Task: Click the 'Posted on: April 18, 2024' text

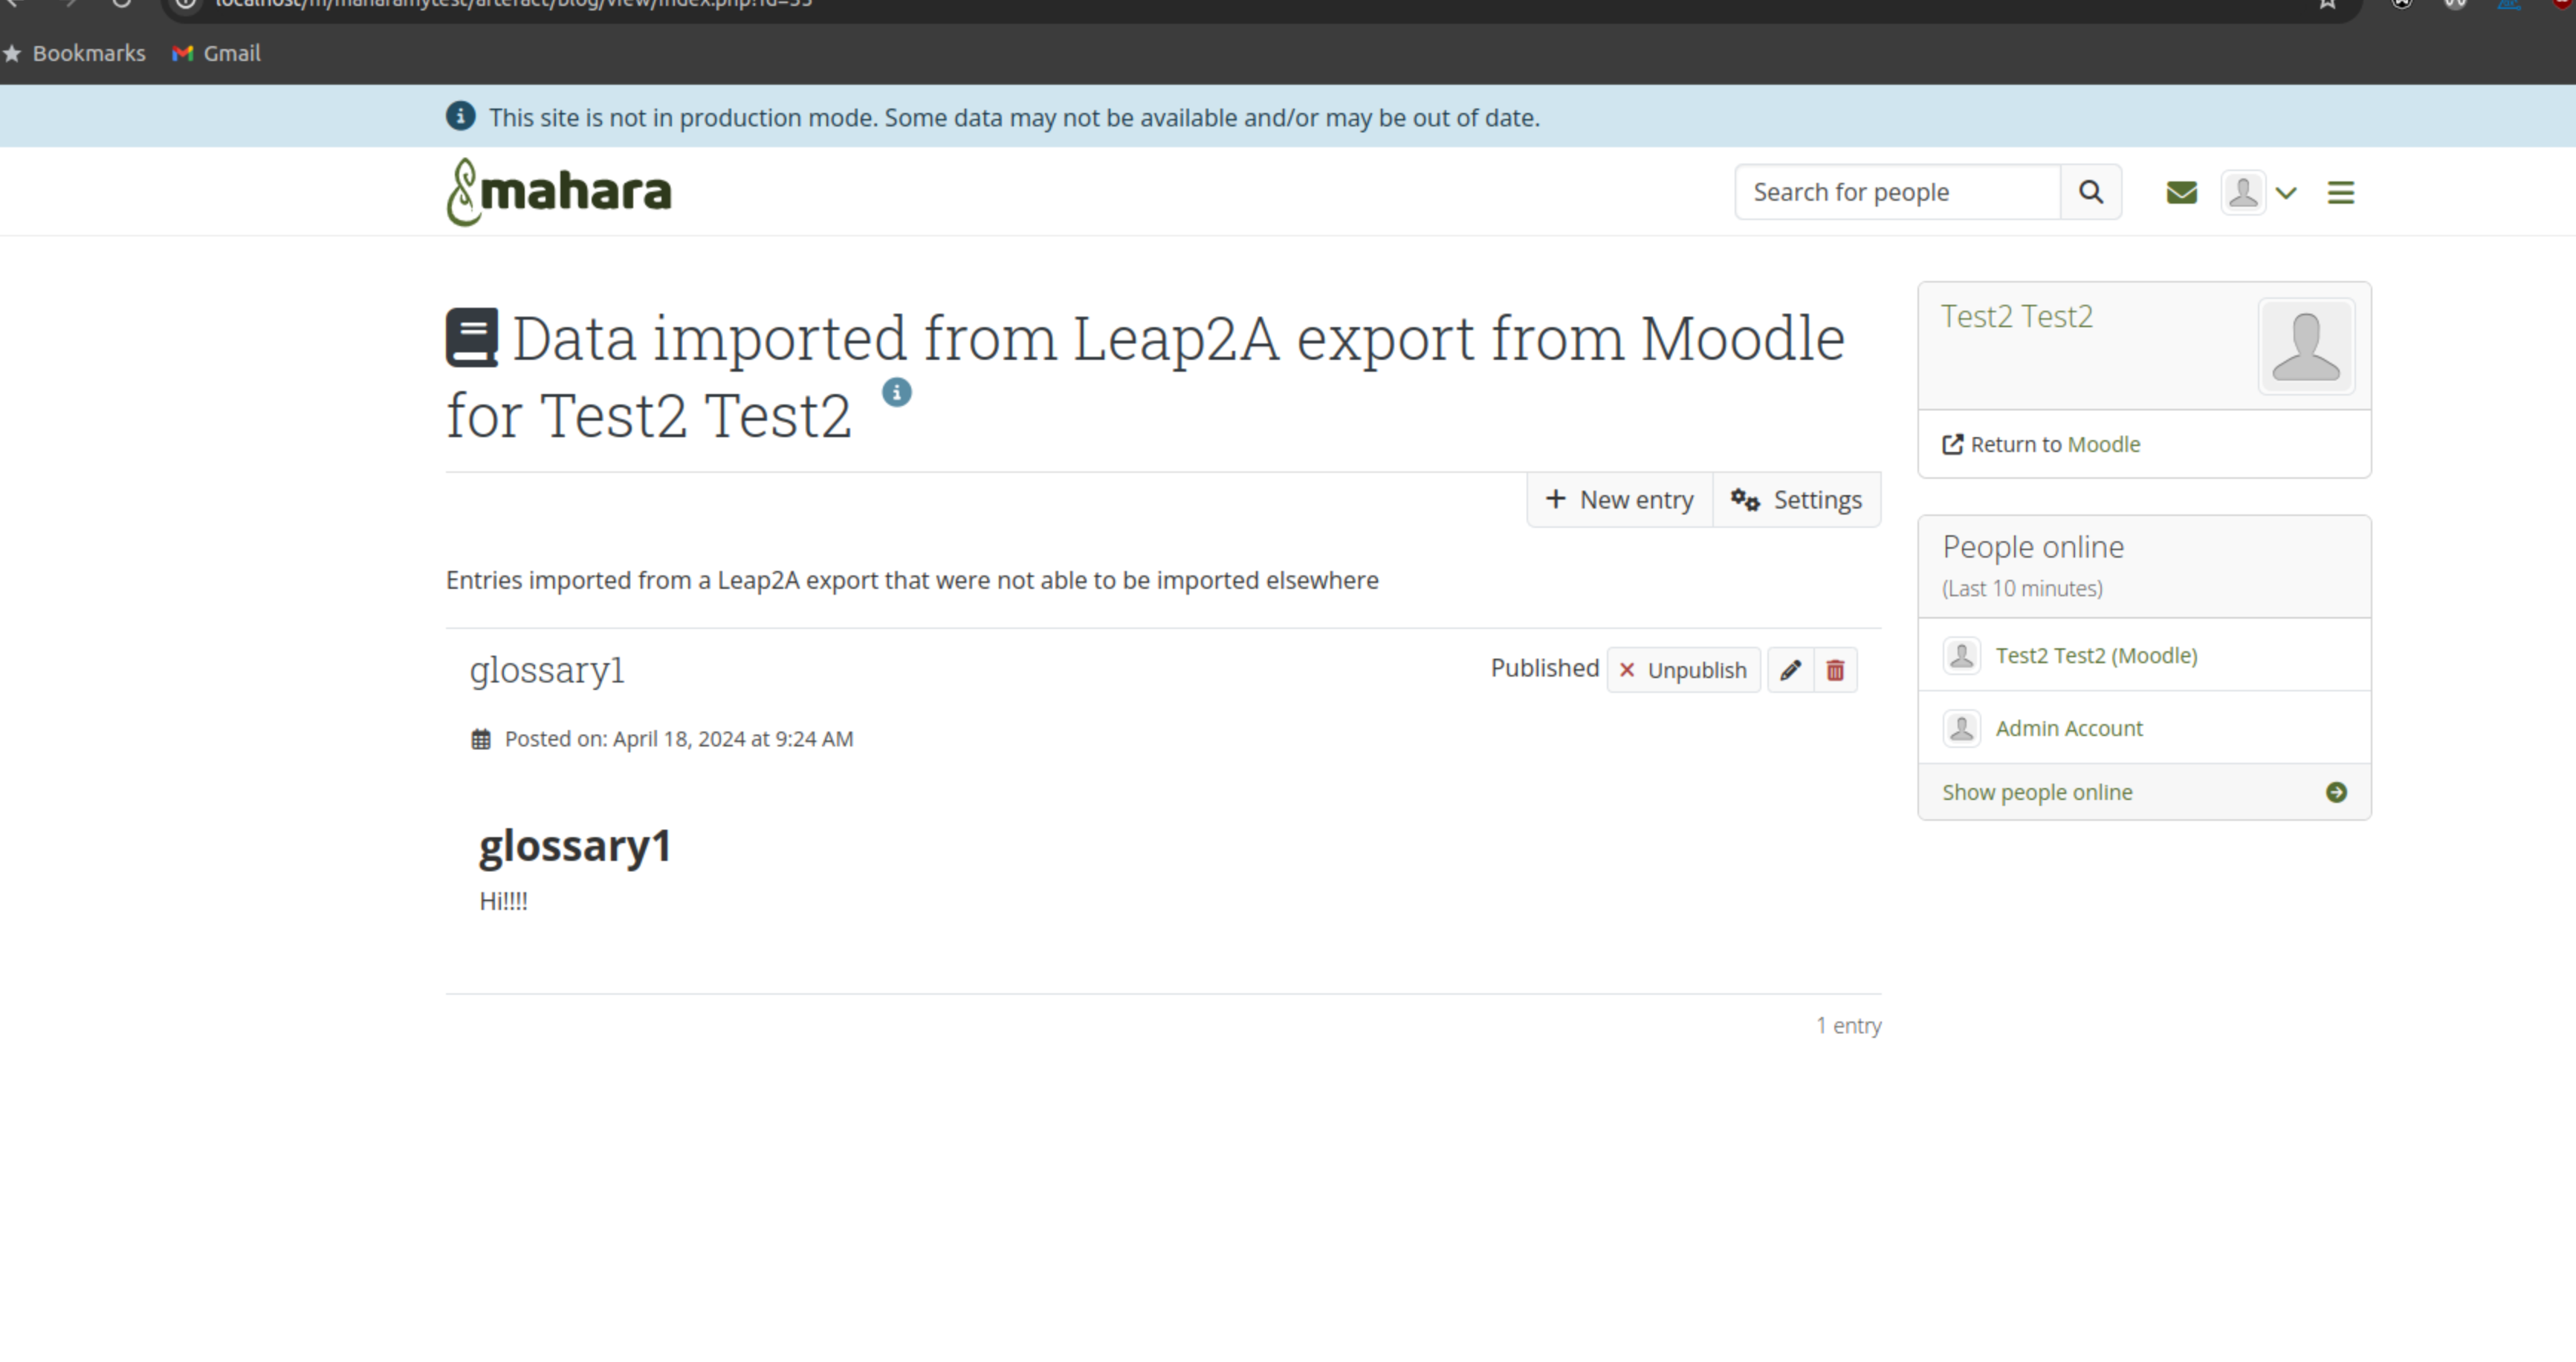Action: 679,739
